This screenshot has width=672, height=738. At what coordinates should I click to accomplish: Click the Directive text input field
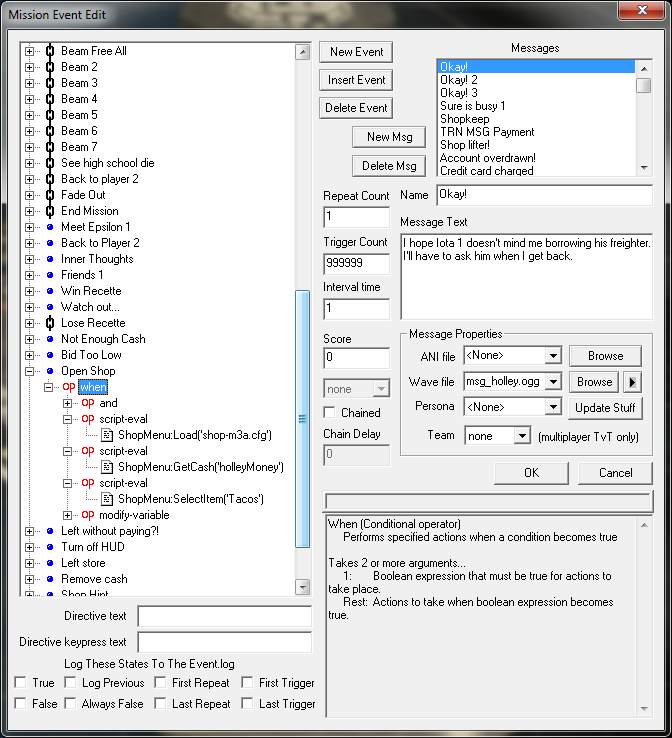click(225, 616)
